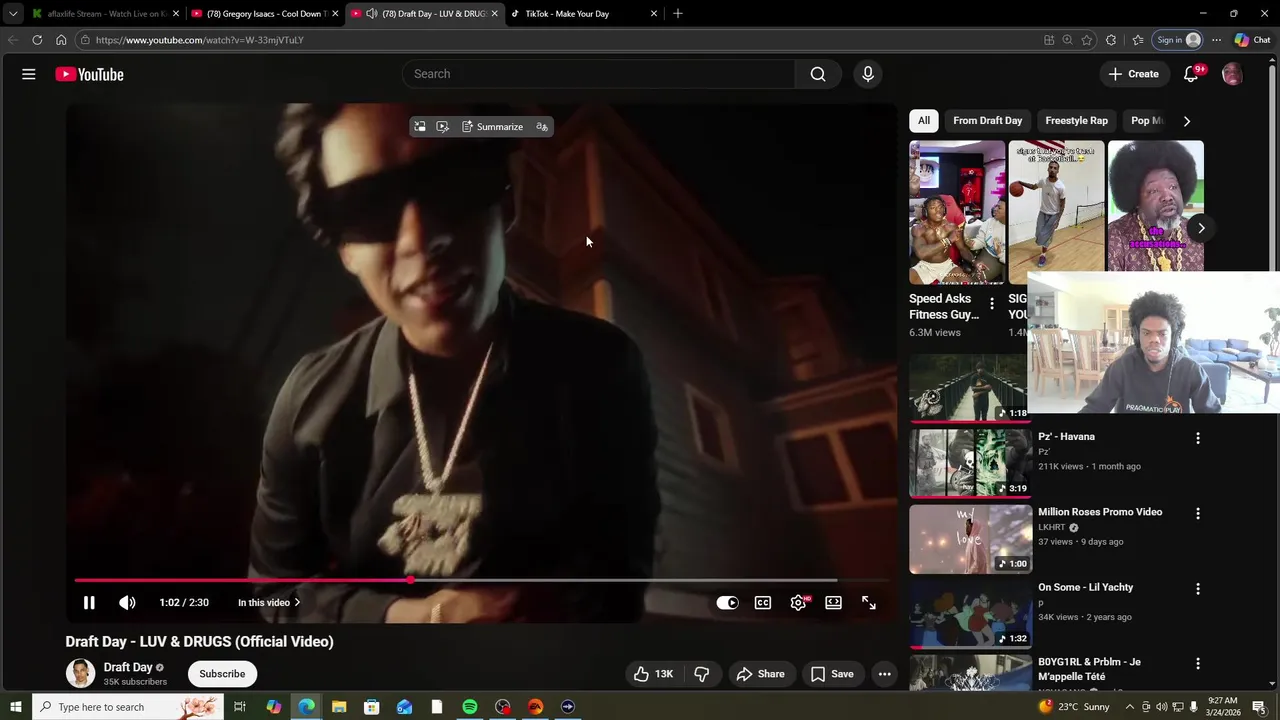Open the player settings gear

[x=798, y=603]
